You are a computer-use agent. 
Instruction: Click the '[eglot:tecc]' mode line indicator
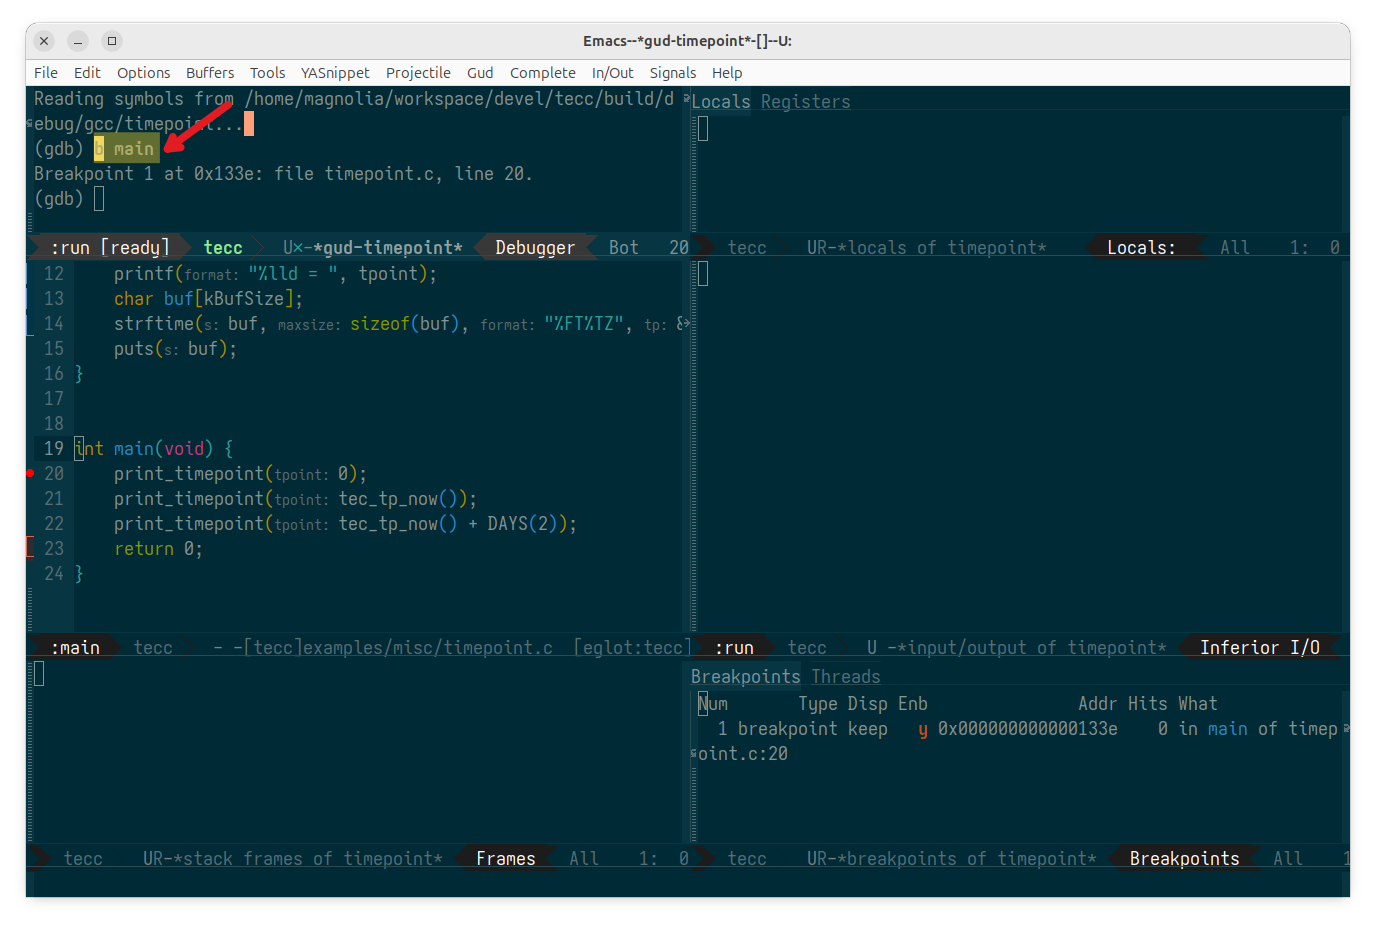tap(633, 648)
